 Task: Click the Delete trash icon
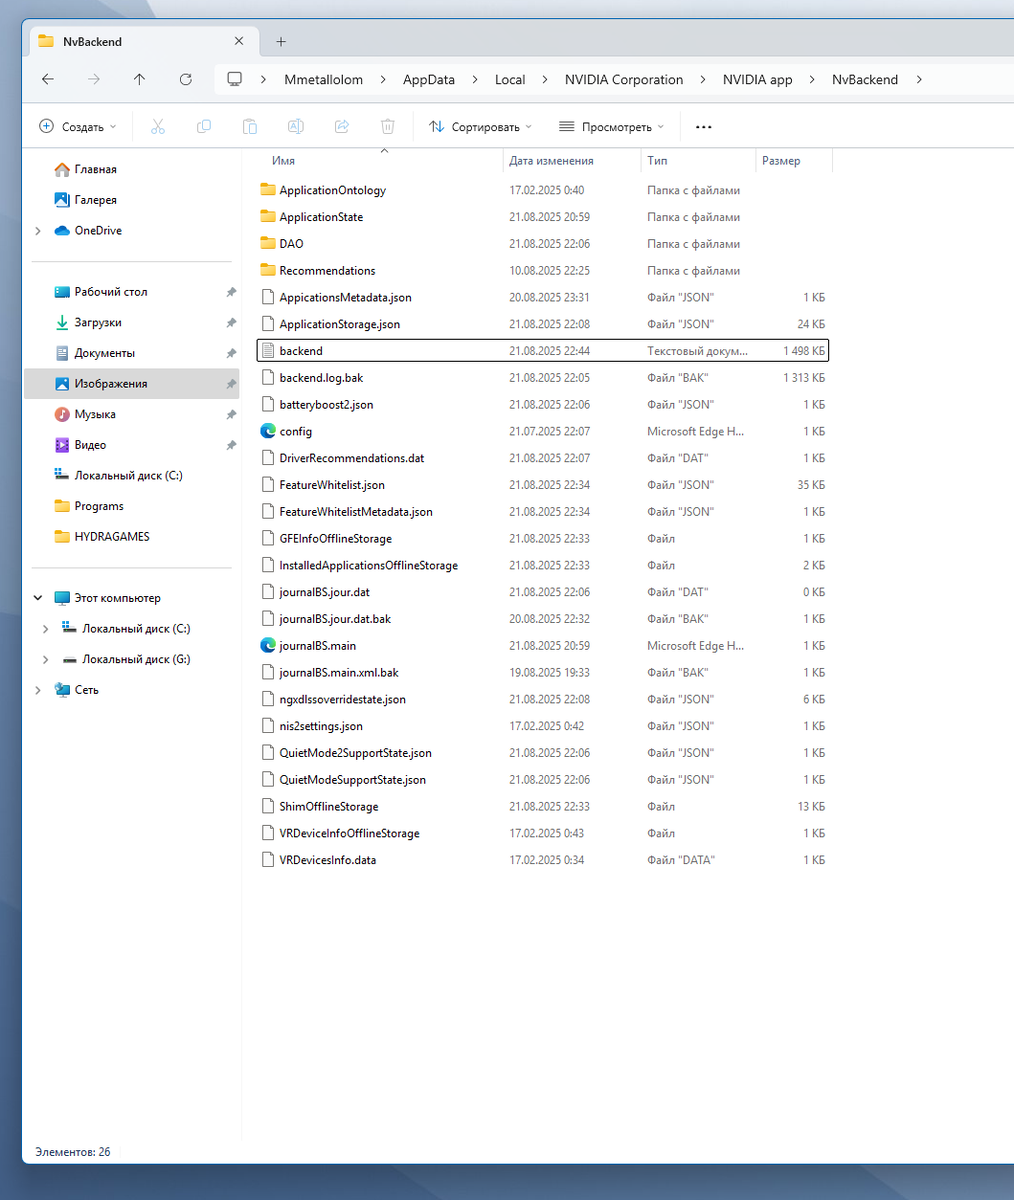pos(388,127)
